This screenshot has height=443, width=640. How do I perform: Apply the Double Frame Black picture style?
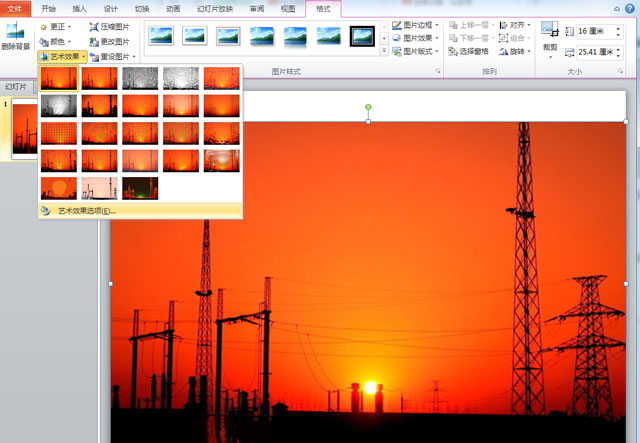pos(362,36)
